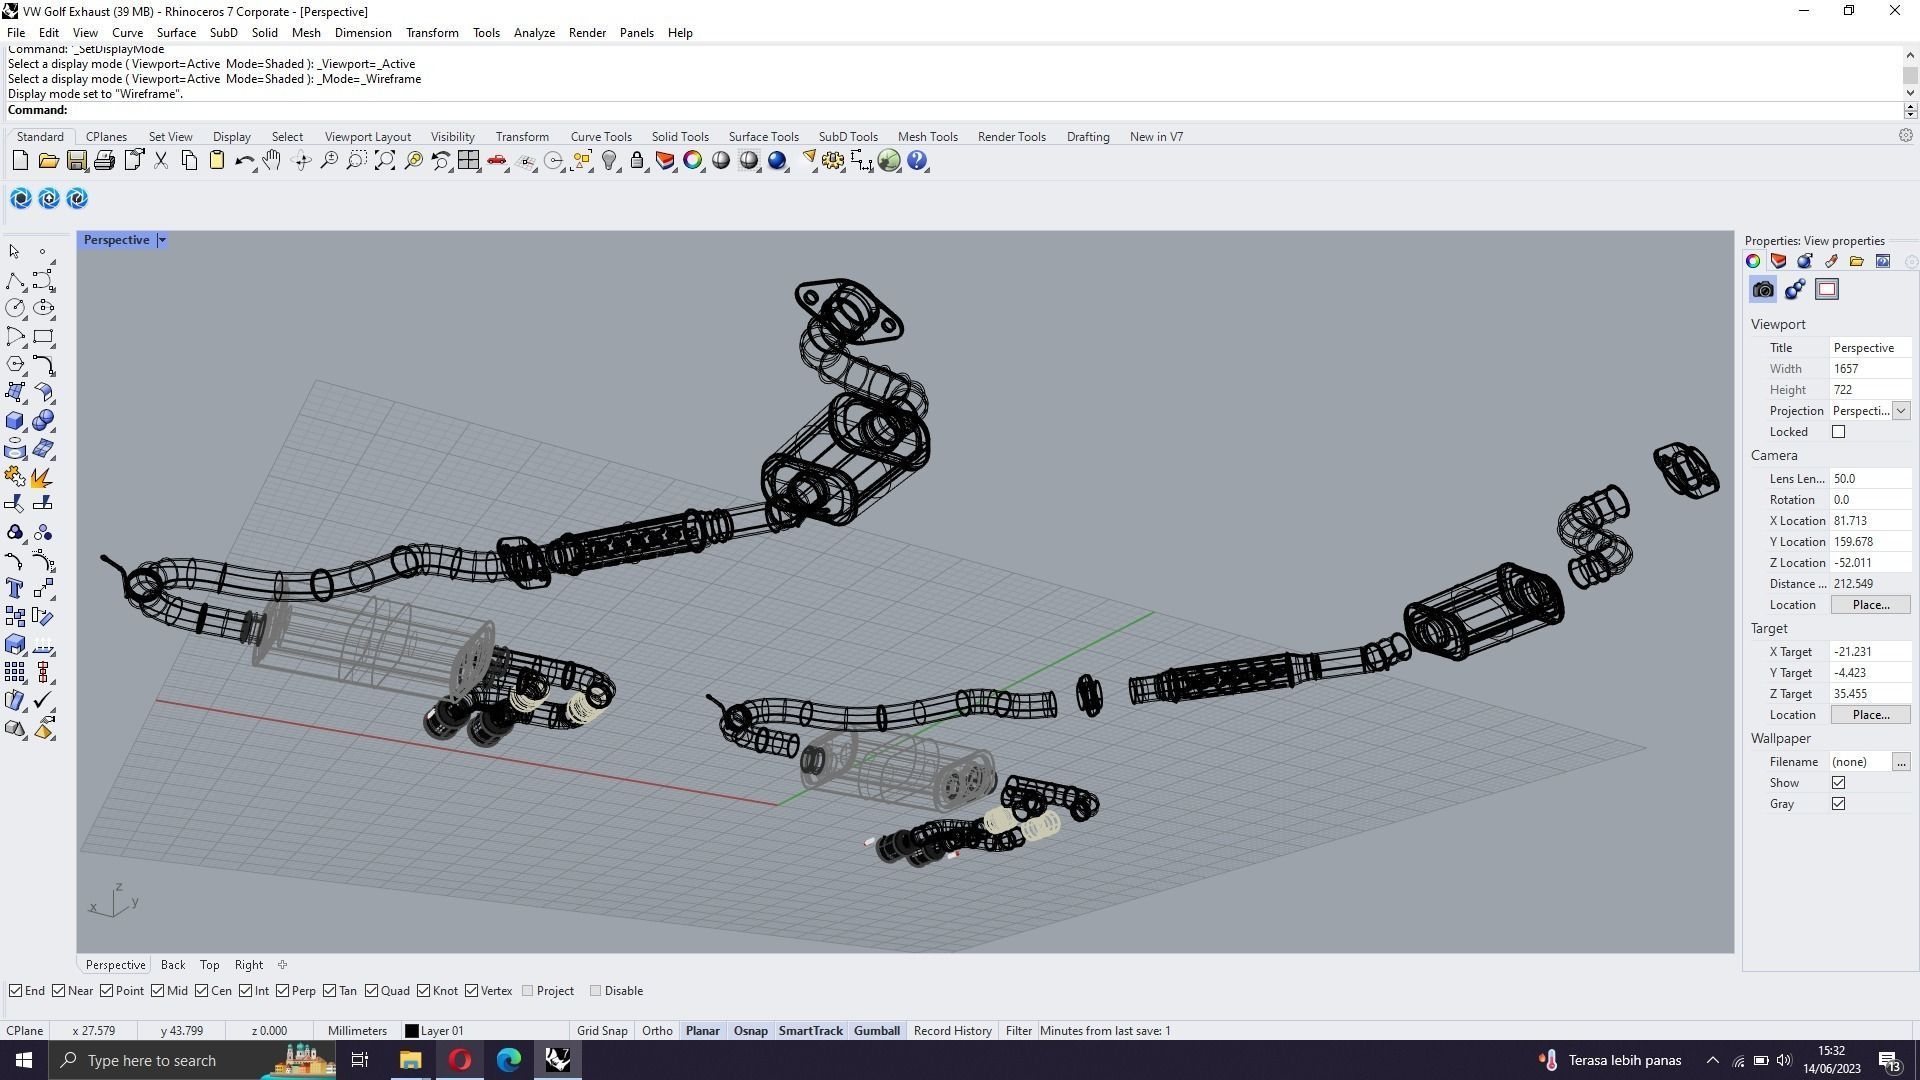Toggle Gumball in status bar
The width and height of the screenshot is (1920, 1080).
tap(877, 1031)
